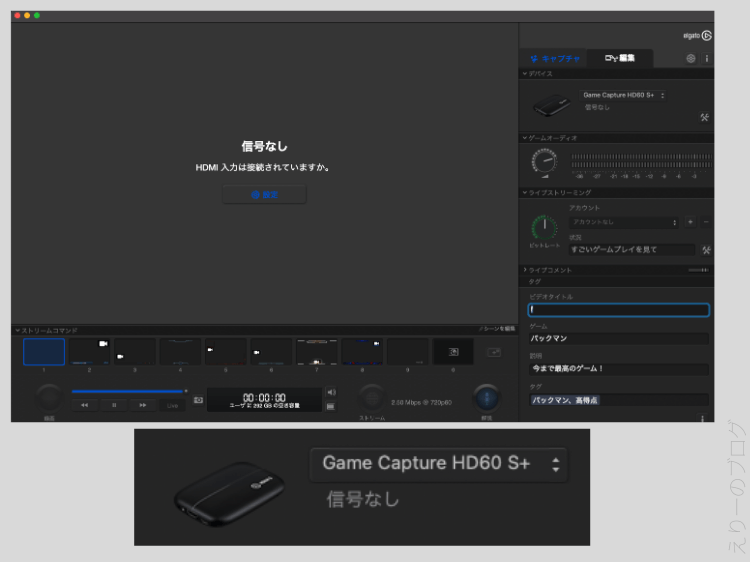750x562 pixels.
Task: Switch to the 編集 tab
Action: tap(620, 58)
